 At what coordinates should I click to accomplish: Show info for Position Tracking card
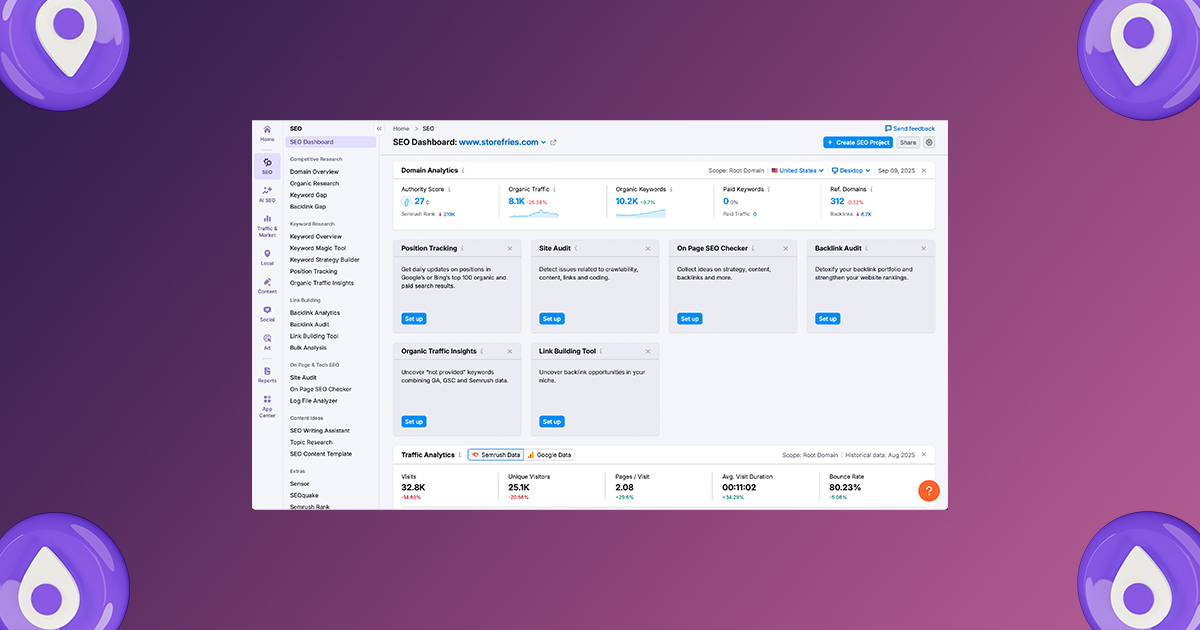coord(464,248)
